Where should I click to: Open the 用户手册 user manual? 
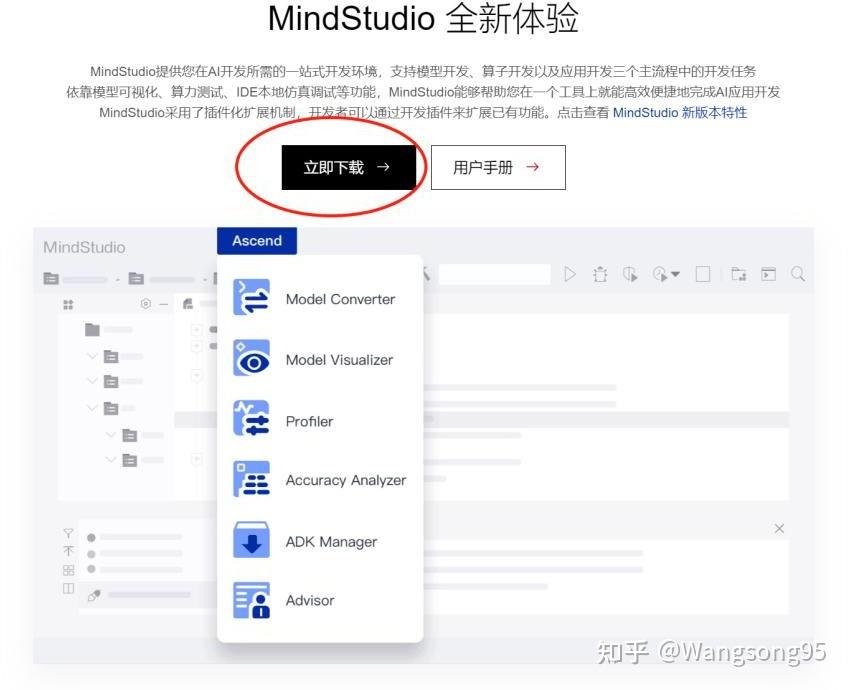(497, 167)
